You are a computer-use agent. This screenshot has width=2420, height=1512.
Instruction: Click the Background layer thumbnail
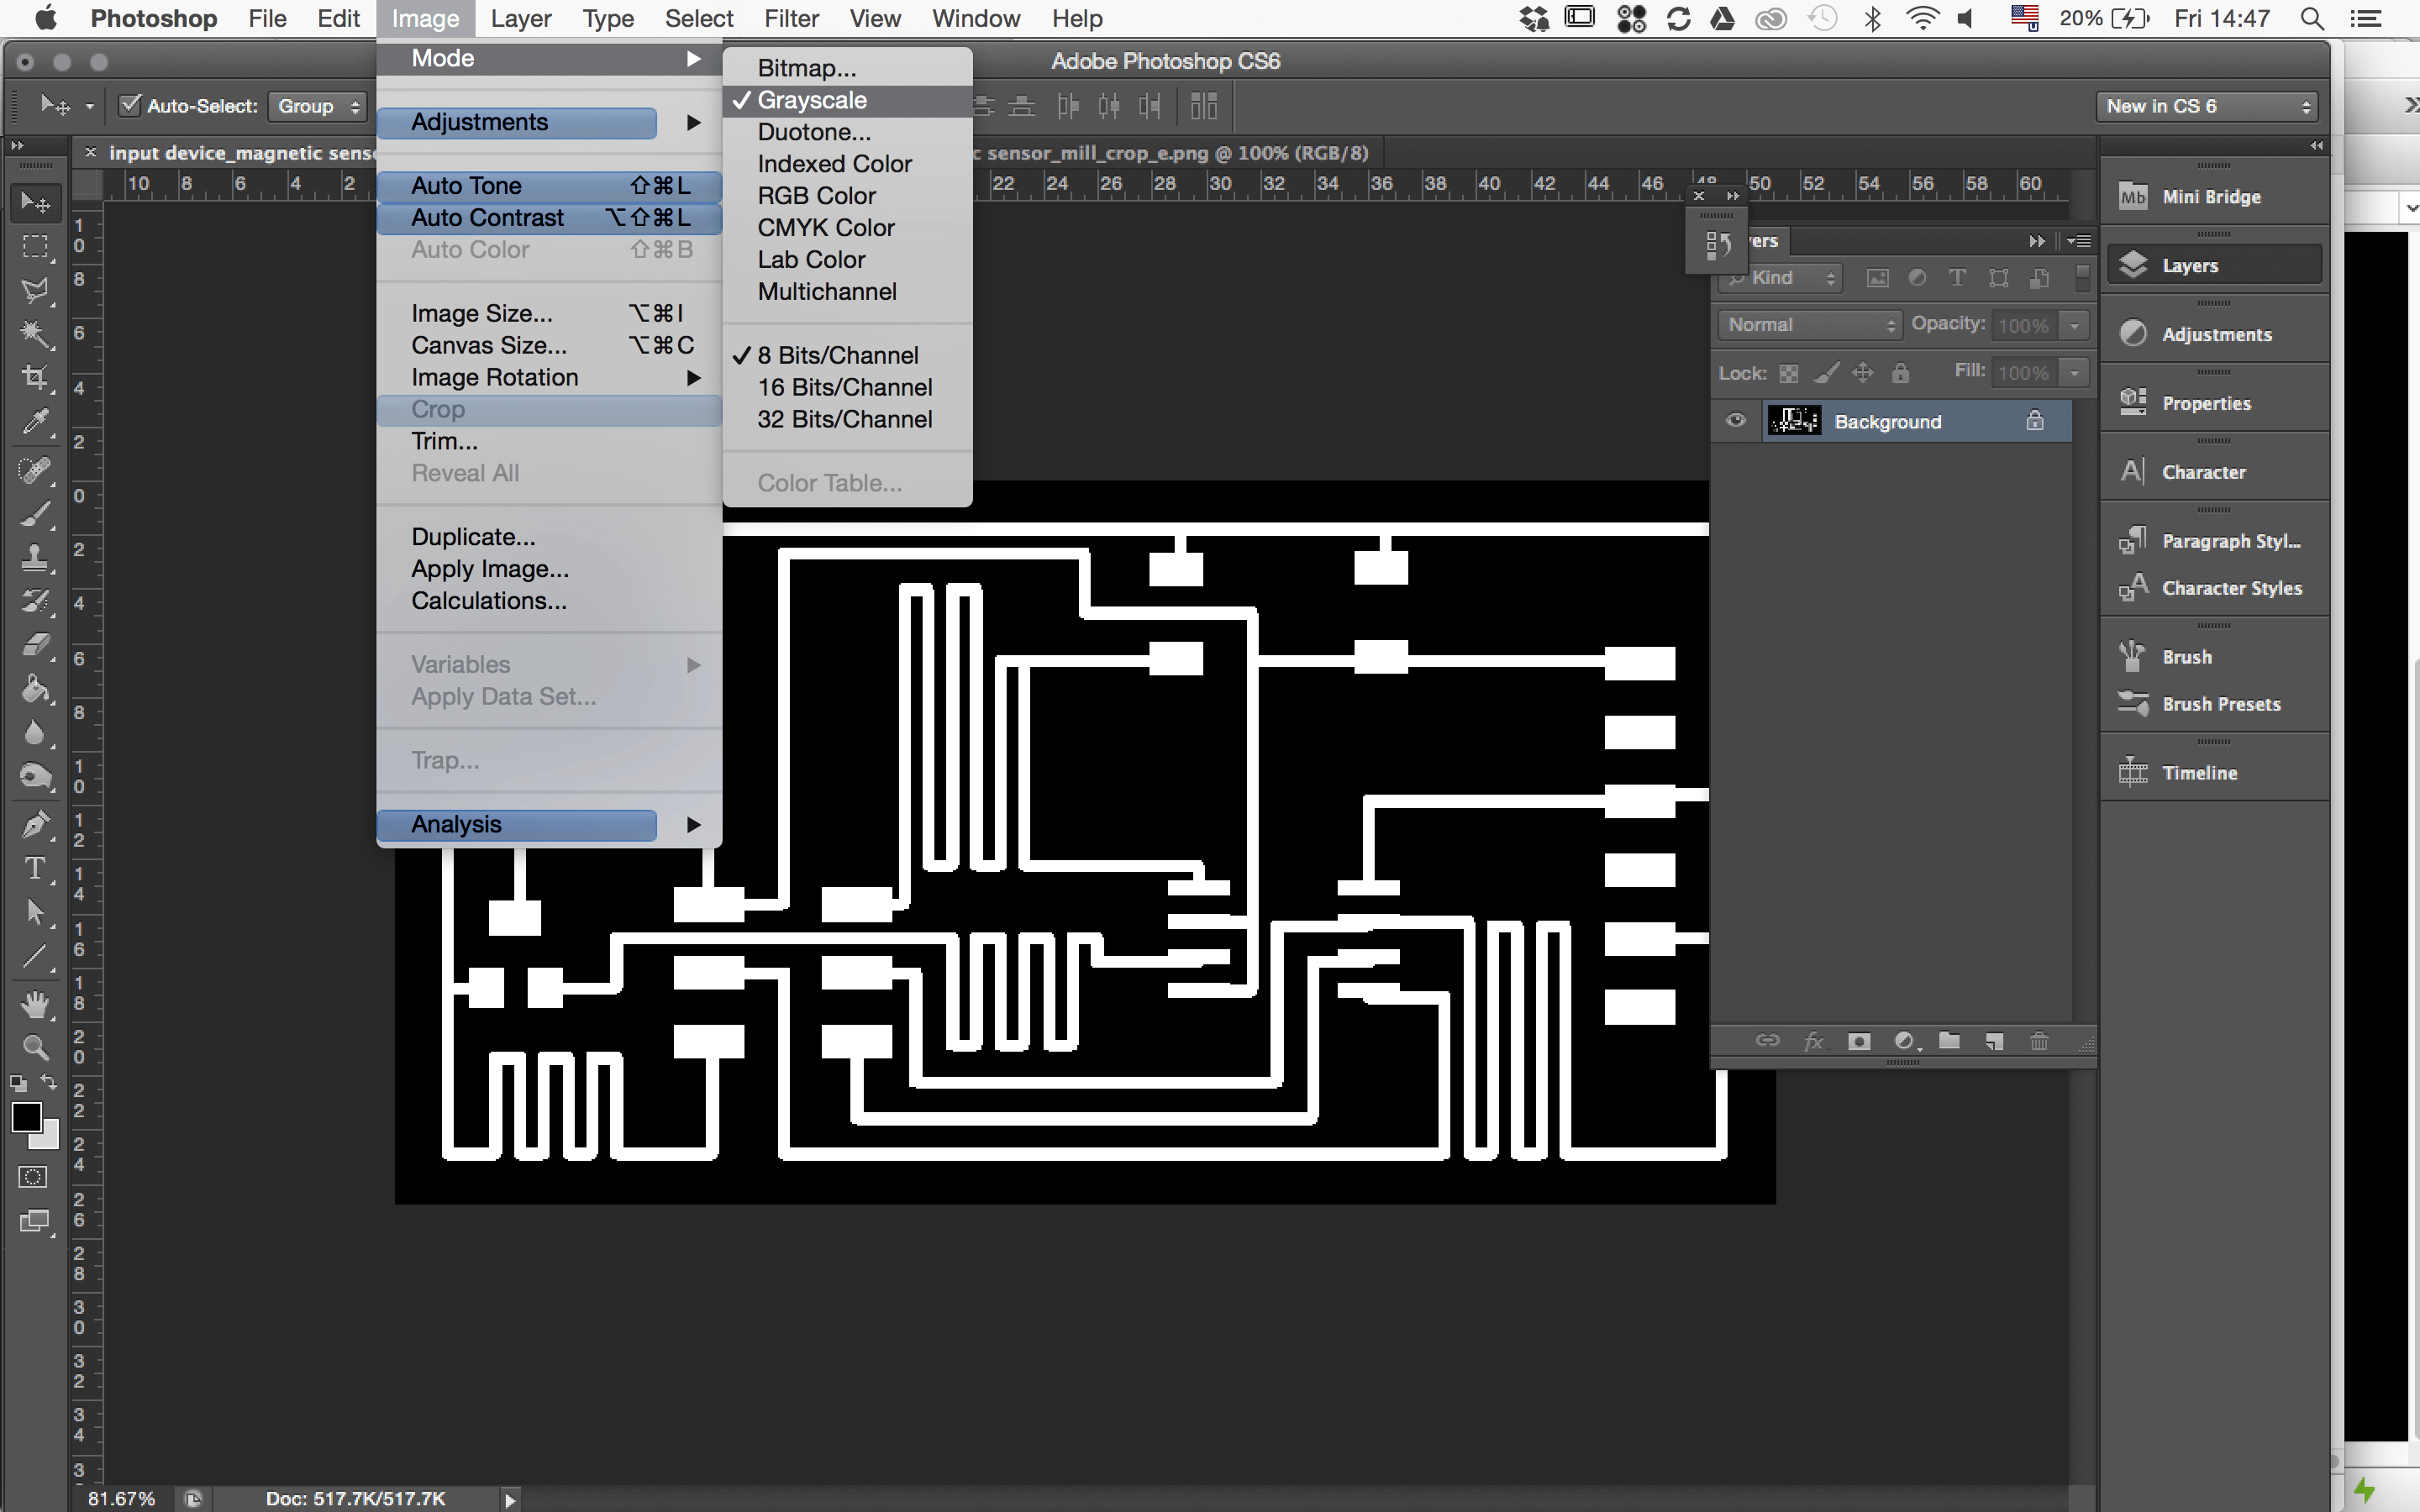[x=1794, y=421]
